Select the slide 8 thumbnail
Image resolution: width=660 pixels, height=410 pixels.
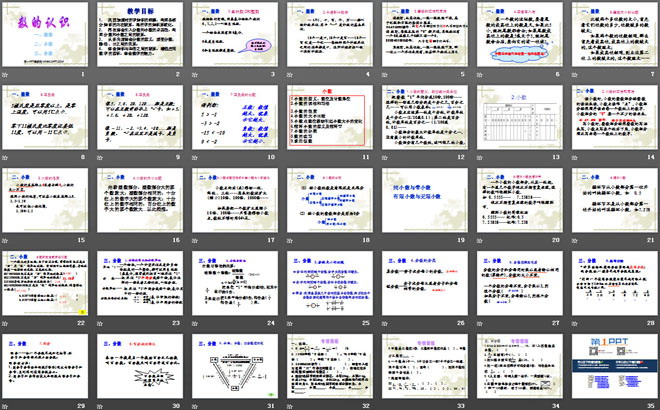(45, 117)
